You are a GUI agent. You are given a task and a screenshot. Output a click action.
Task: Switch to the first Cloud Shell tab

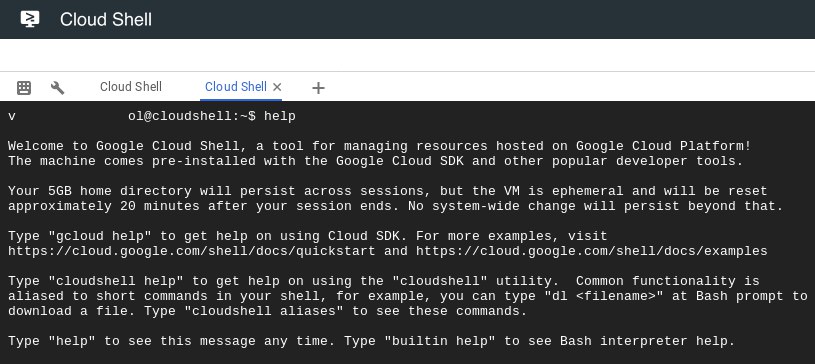coord(130,87)
